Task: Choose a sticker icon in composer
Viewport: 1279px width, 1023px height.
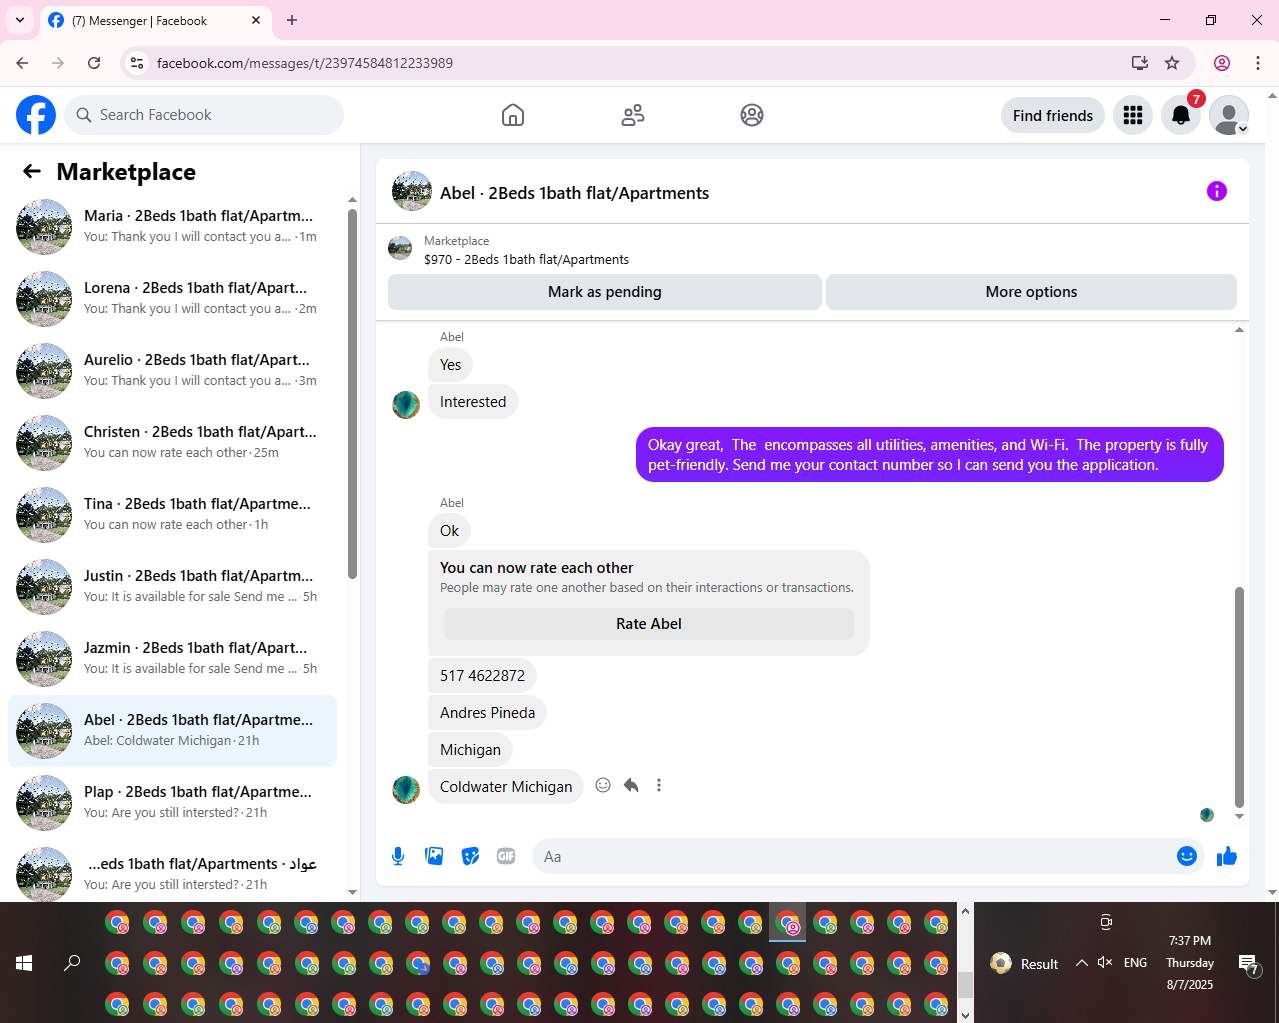Action: point(470,856)
